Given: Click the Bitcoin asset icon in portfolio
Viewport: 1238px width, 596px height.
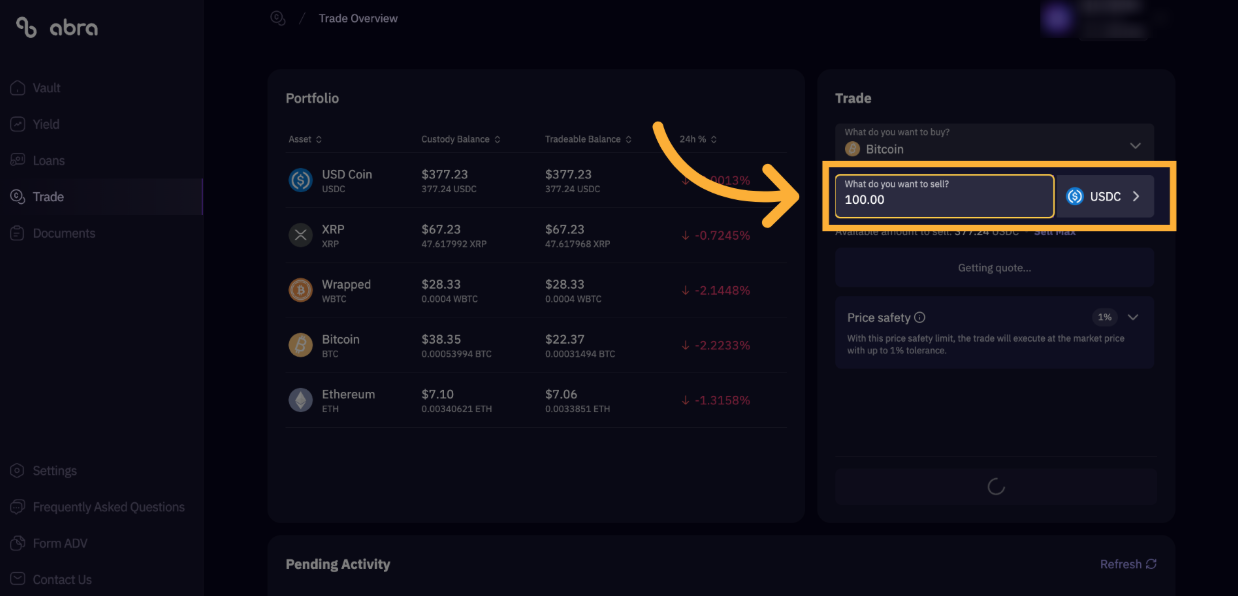Looking at the screenshot, I should pyautogui.click(x=300, y=345).
